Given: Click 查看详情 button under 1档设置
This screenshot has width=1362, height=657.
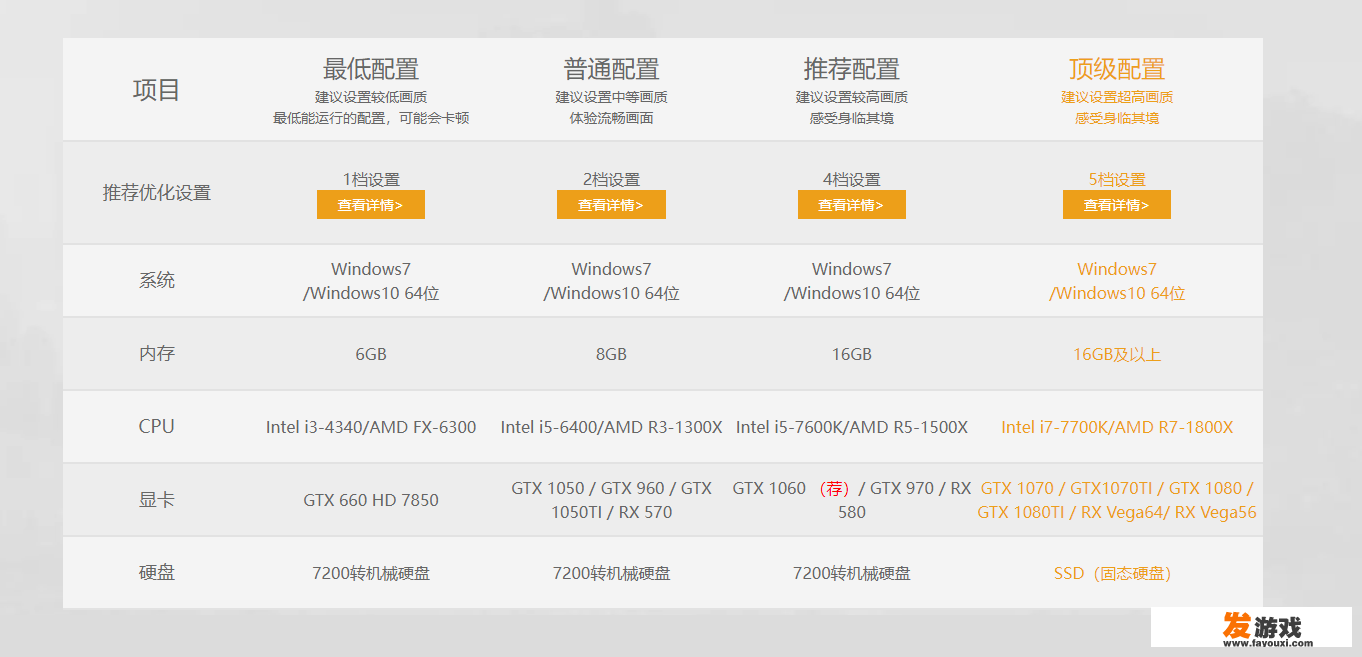Looking at the screenshot, I should [371, 205].
